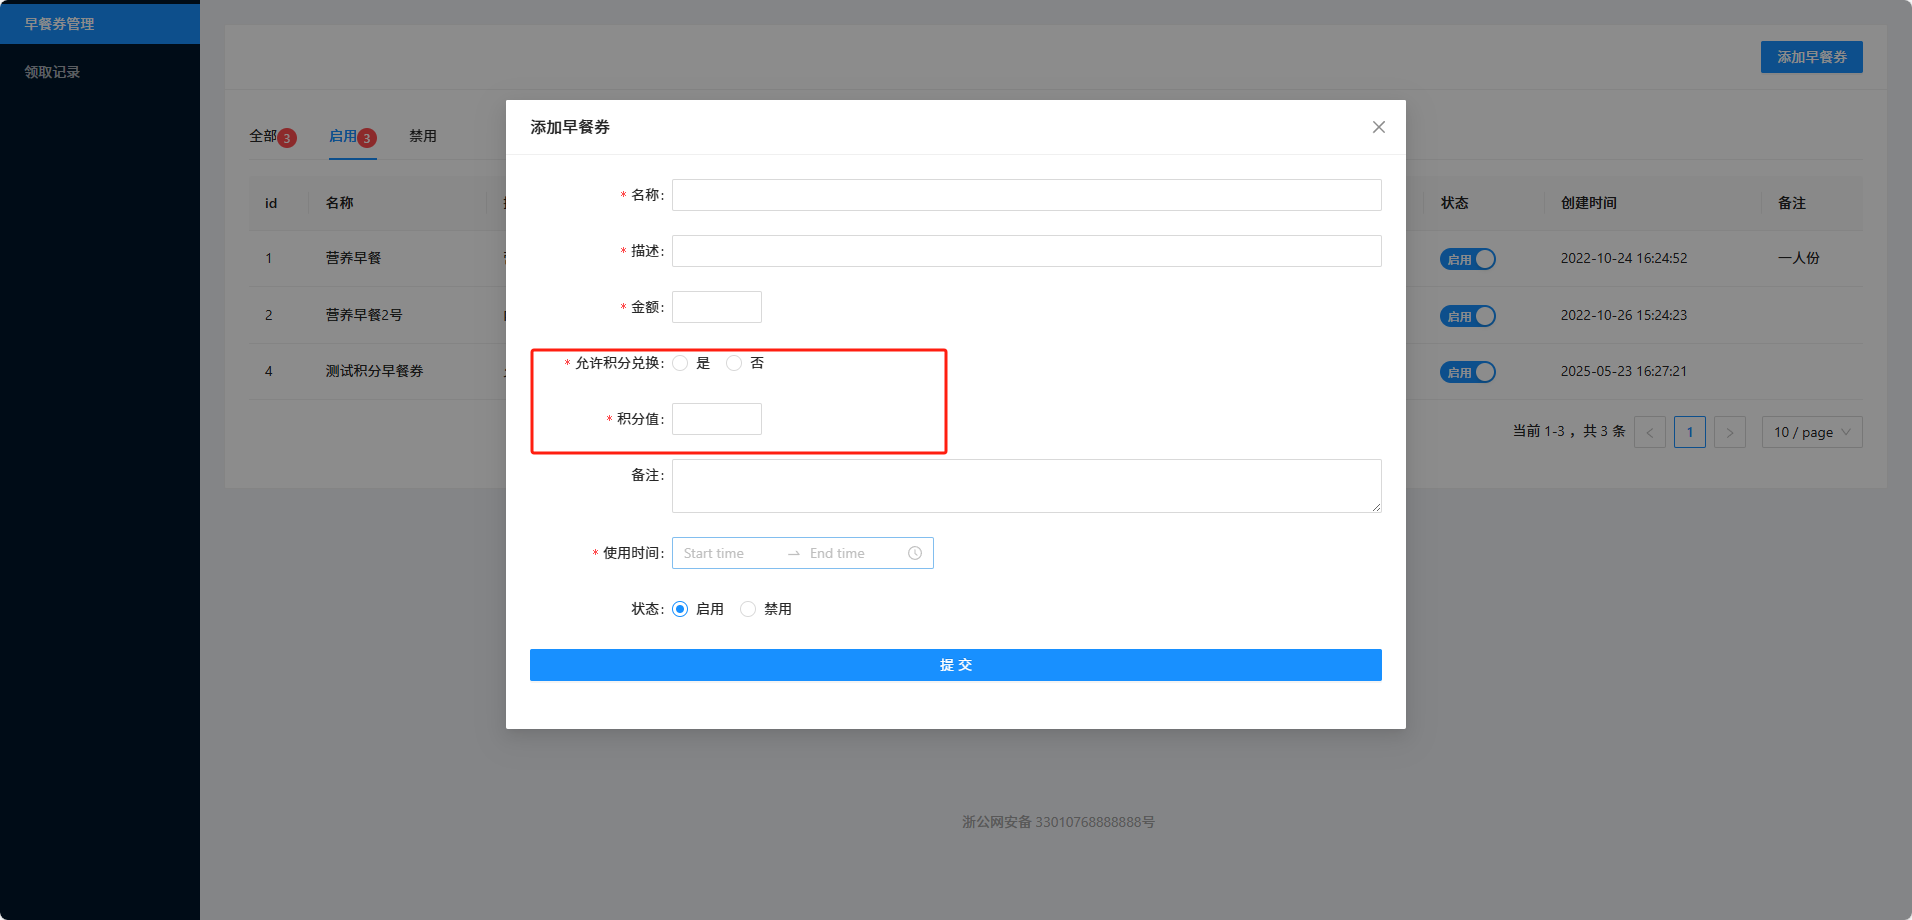
Task: Select 启用 status radio button
Action: click(680, 609)
